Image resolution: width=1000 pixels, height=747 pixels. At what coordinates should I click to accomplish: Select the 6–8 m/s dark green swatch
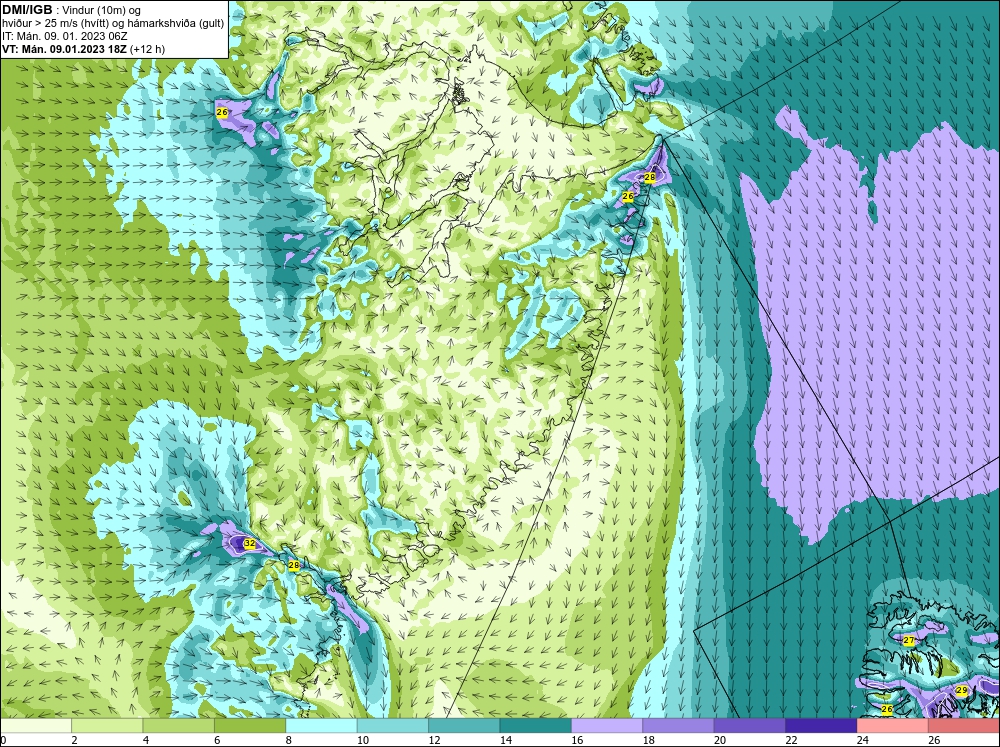250,725
